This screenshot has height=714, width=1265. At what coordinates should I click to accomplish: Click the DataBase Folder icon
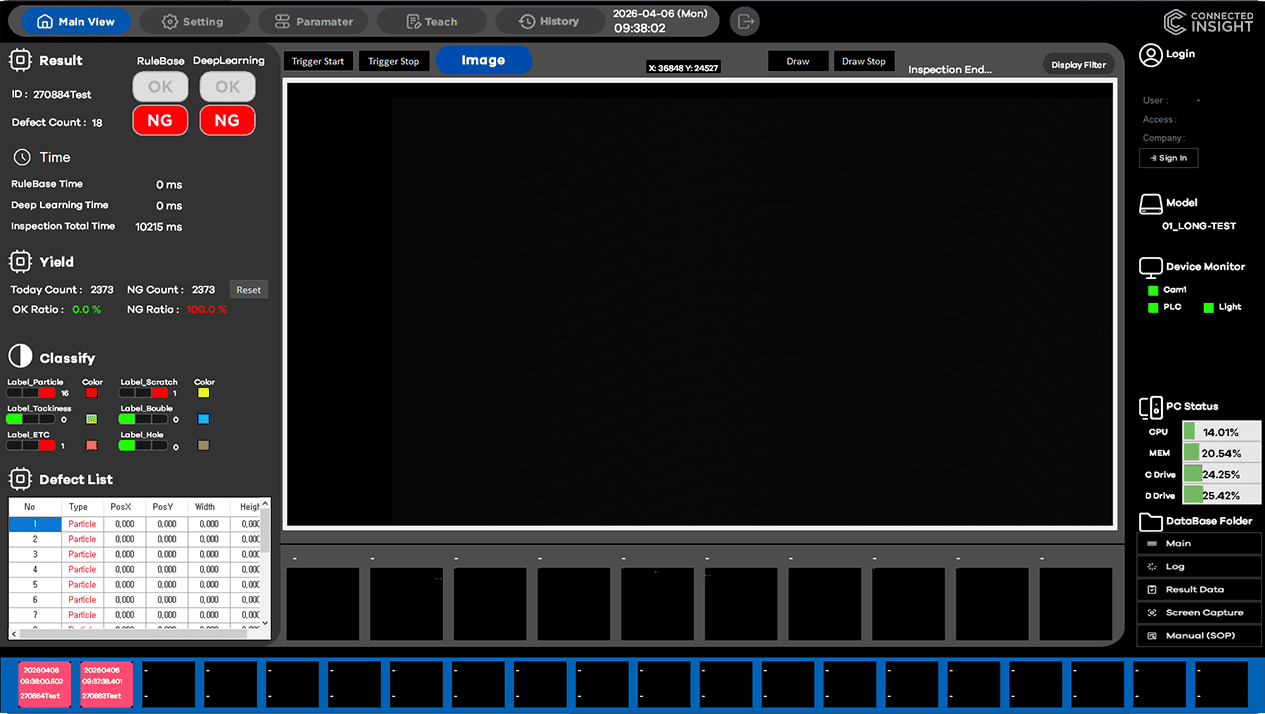[1151, 521]
